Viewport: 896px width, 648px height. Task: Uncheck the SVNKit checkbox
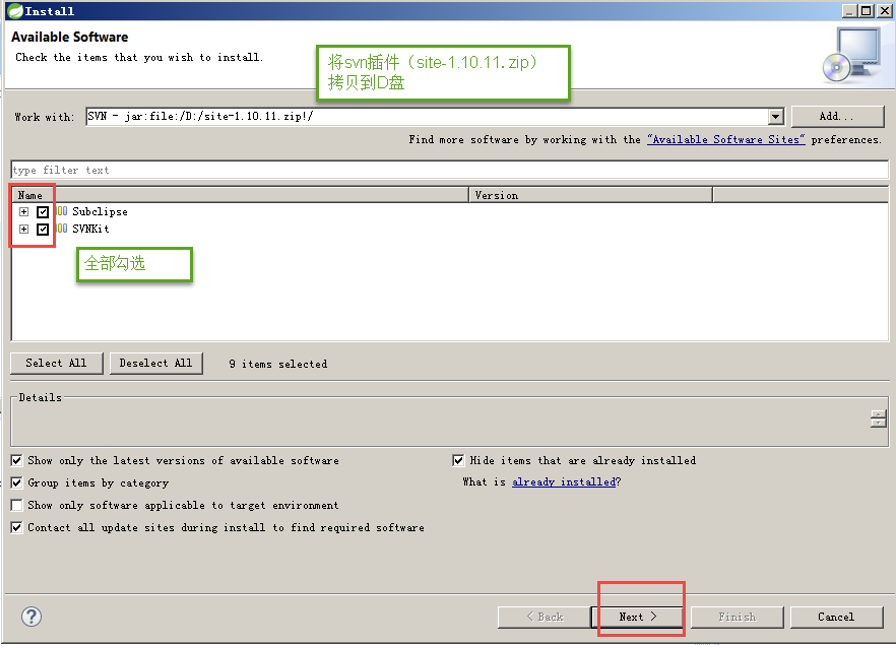(43, 229)
